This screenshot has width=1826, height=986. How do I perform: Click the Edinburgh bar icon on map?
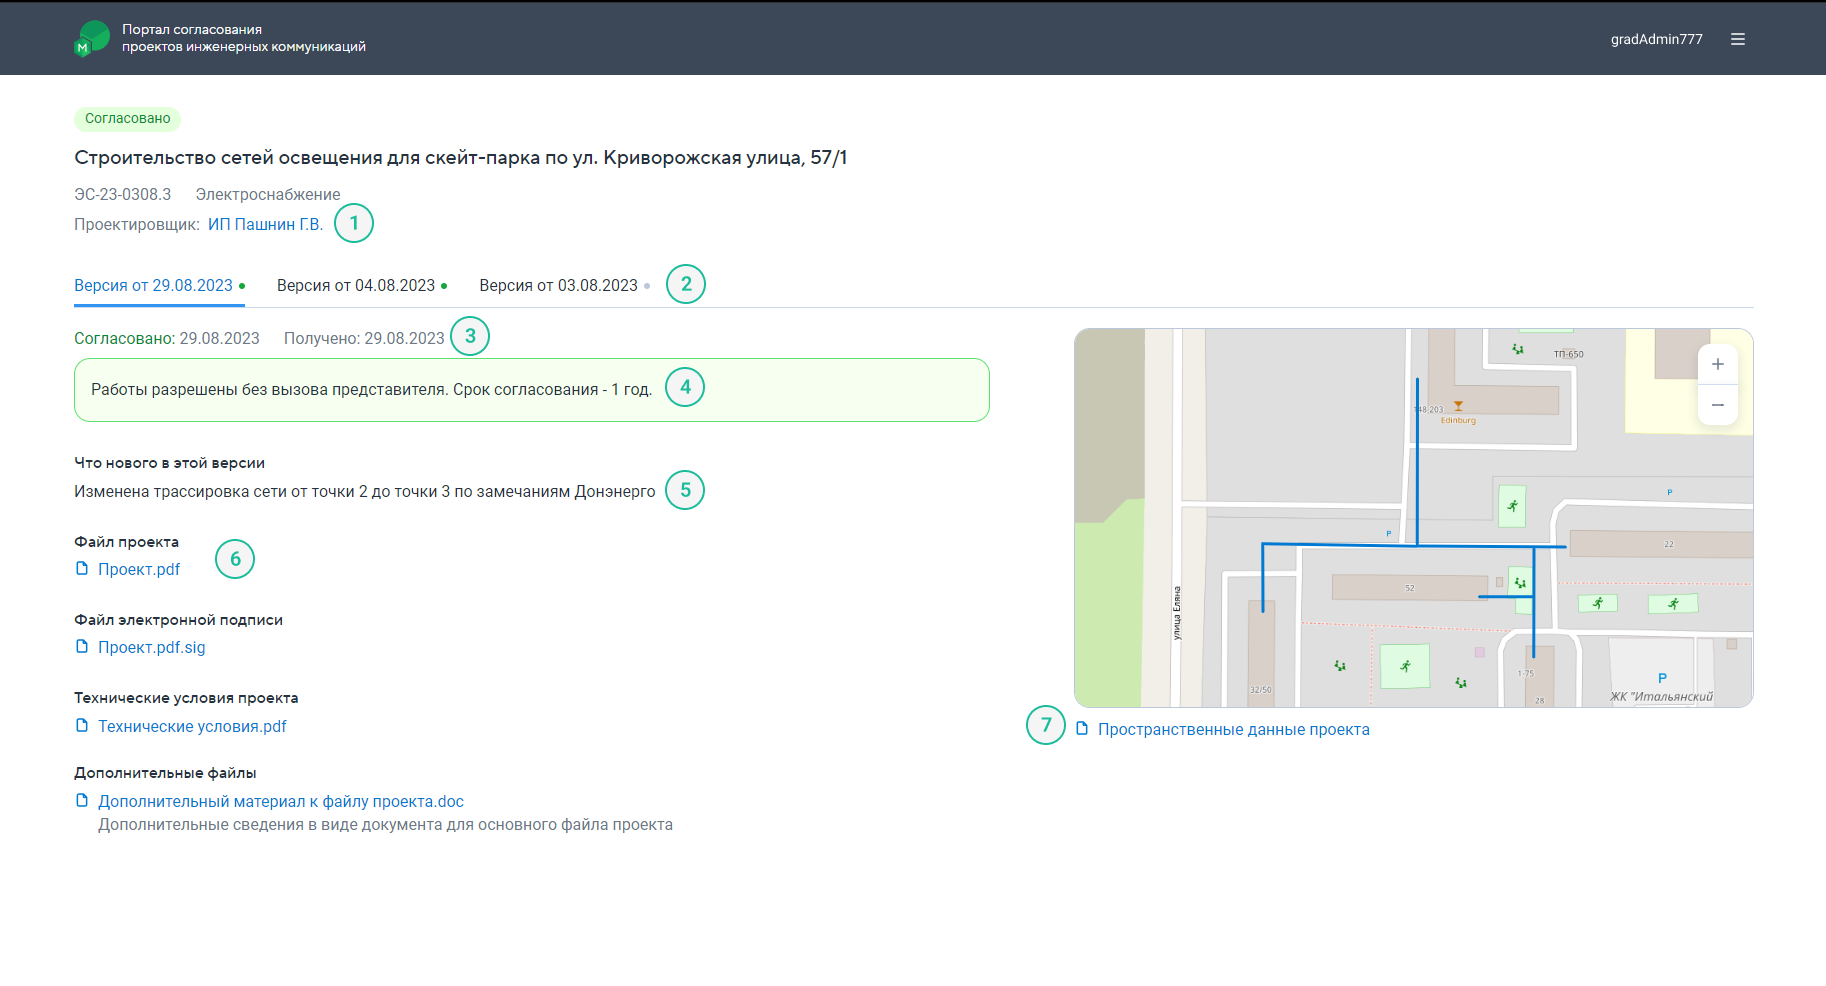(1458, 406)
